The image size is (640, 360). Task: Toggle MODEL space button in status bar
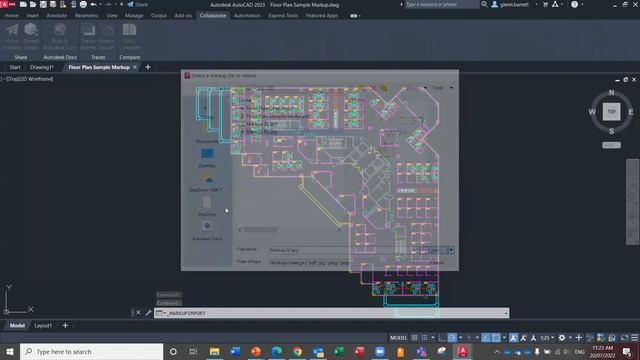click(x=398, y=338)
